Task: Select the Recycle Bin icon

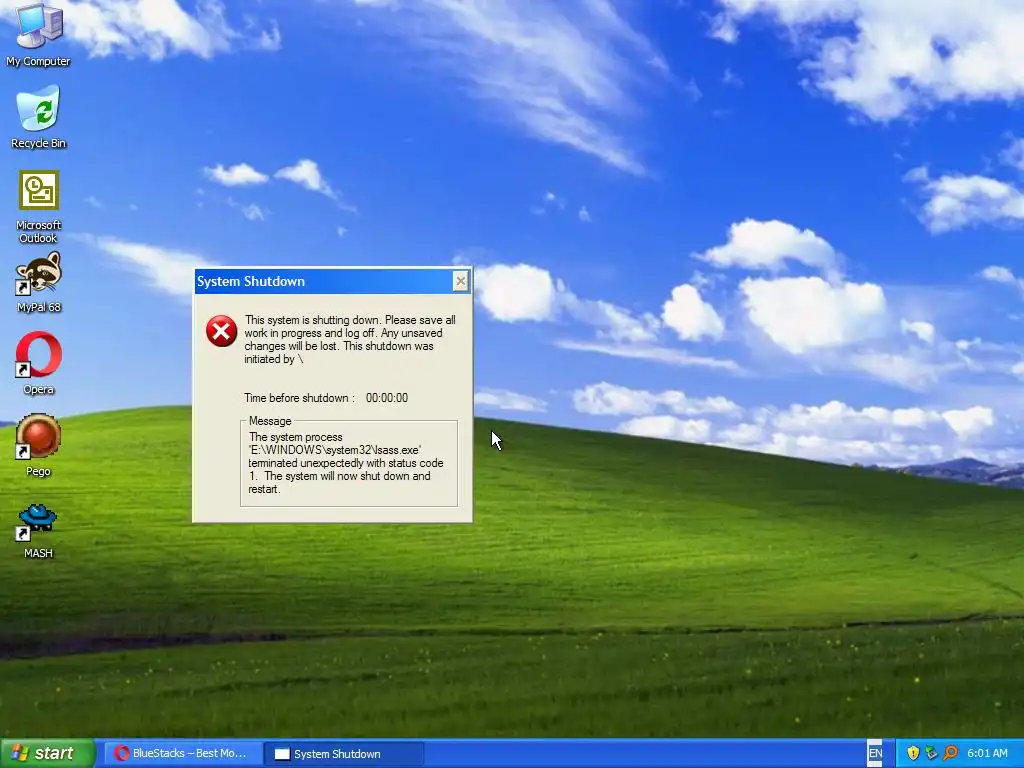Action: click(38, 118)
